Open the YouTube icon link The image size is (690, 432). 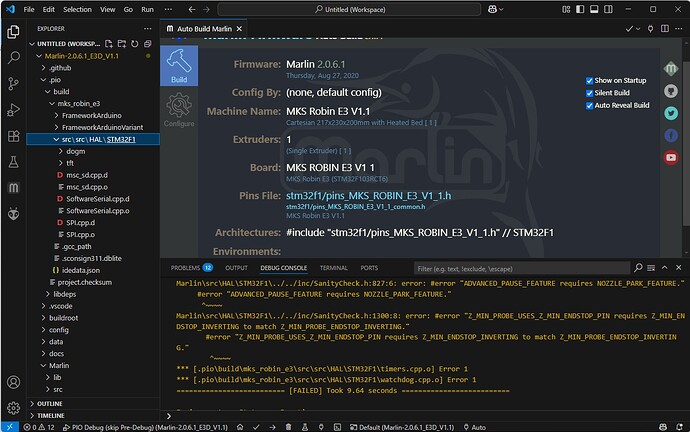[671, 157]
